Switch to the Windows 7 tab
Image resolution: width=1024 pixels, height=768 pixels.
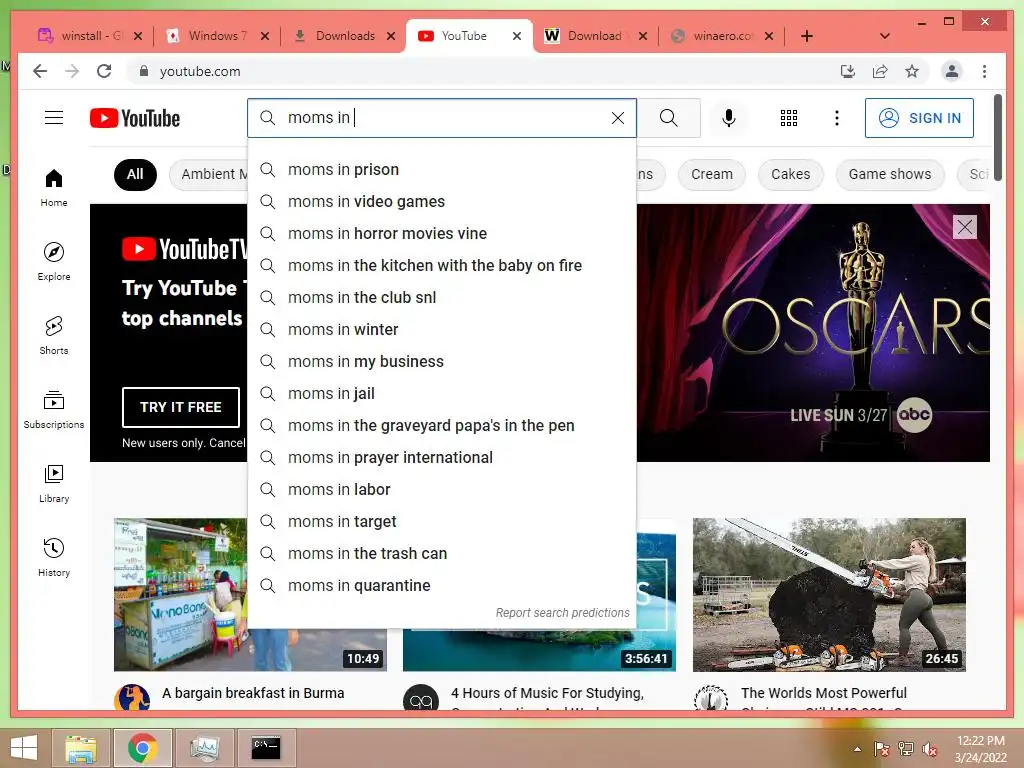(210, 36)
